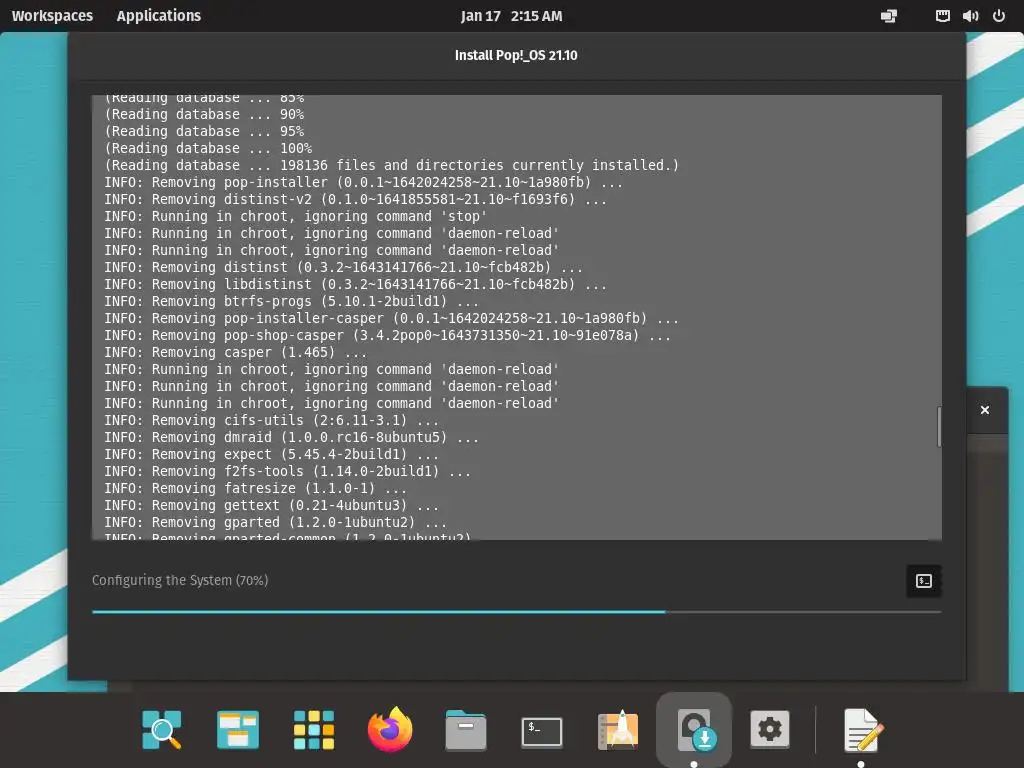Screen dimensions: 1024x768
Task: Select log line Removing distinst (0.3.2~1643141766
Action: pos(344,267)
